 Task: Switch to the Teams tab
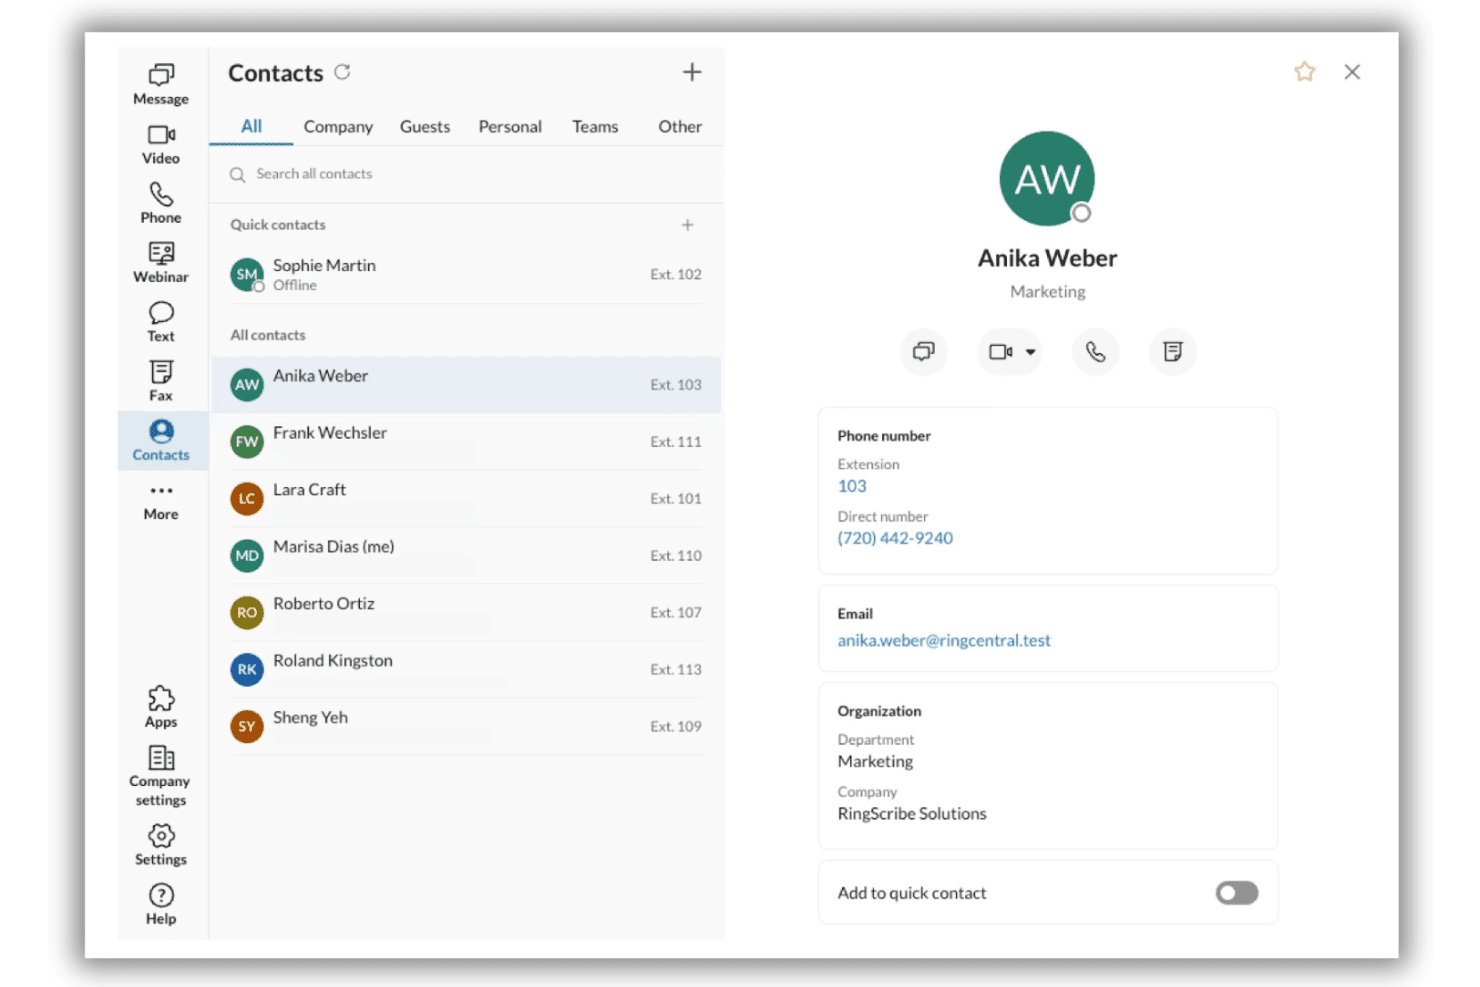[x=595, y=127]
